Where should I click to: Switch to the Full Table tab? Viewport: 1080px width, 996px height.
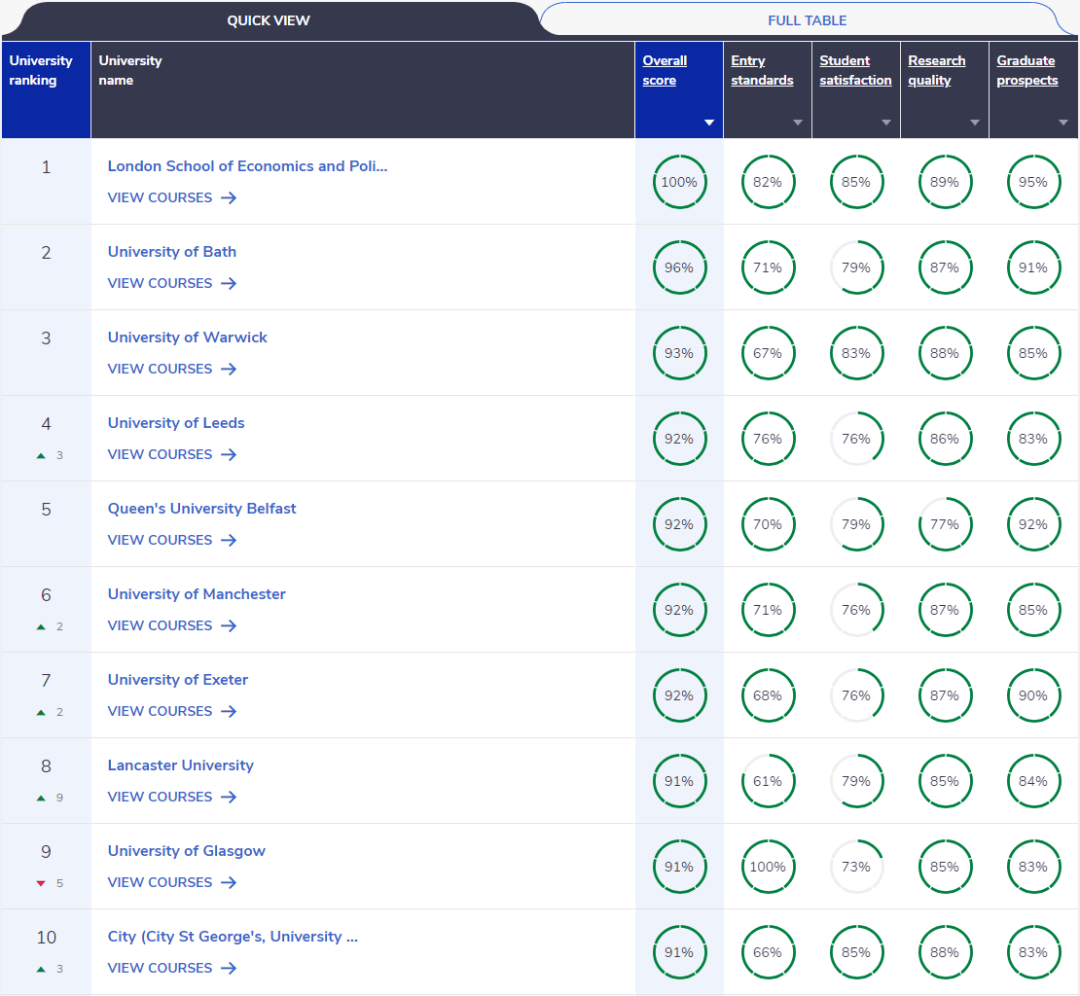(x=806, y=20)
